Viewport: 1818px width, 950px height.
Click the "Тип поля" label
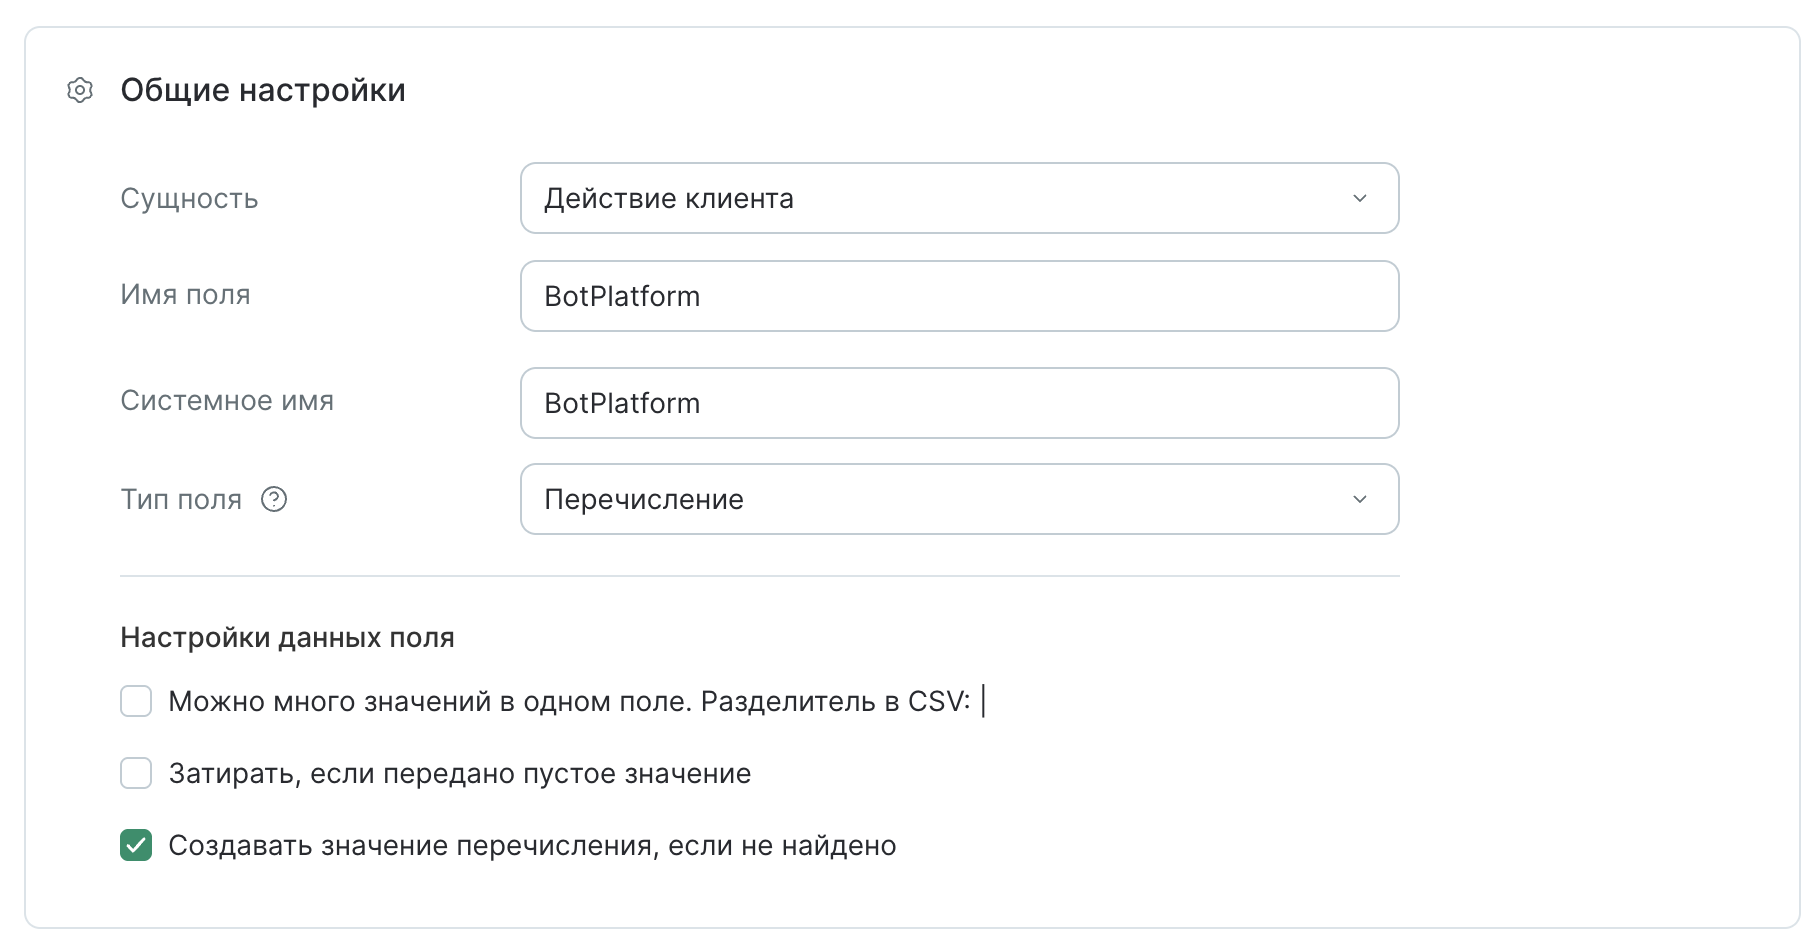coord(180,498)
